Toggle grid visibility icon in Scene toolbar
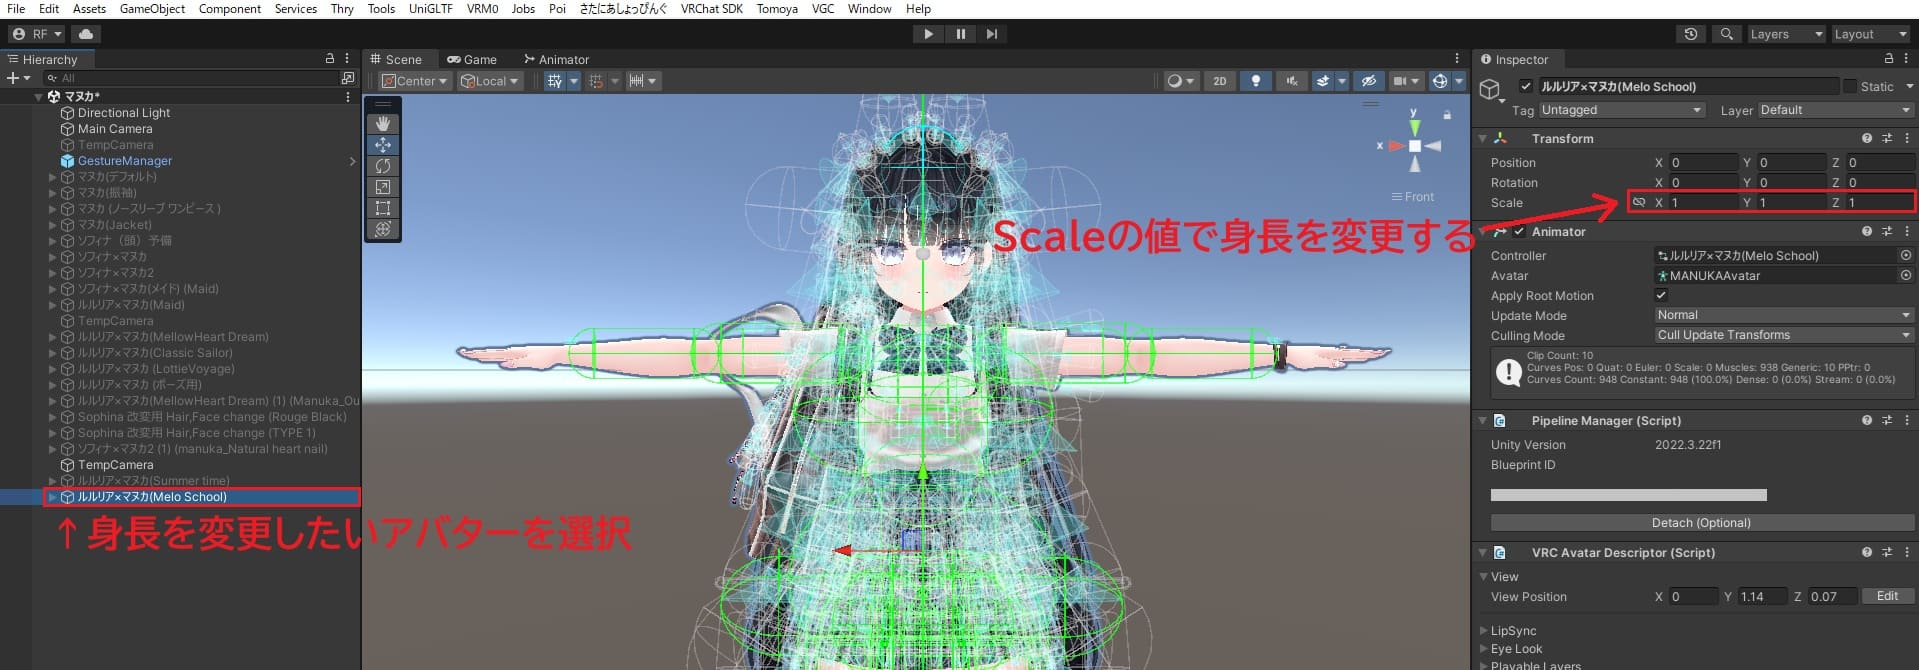This screenshot has height=670, width=1919. click(554, 81)
